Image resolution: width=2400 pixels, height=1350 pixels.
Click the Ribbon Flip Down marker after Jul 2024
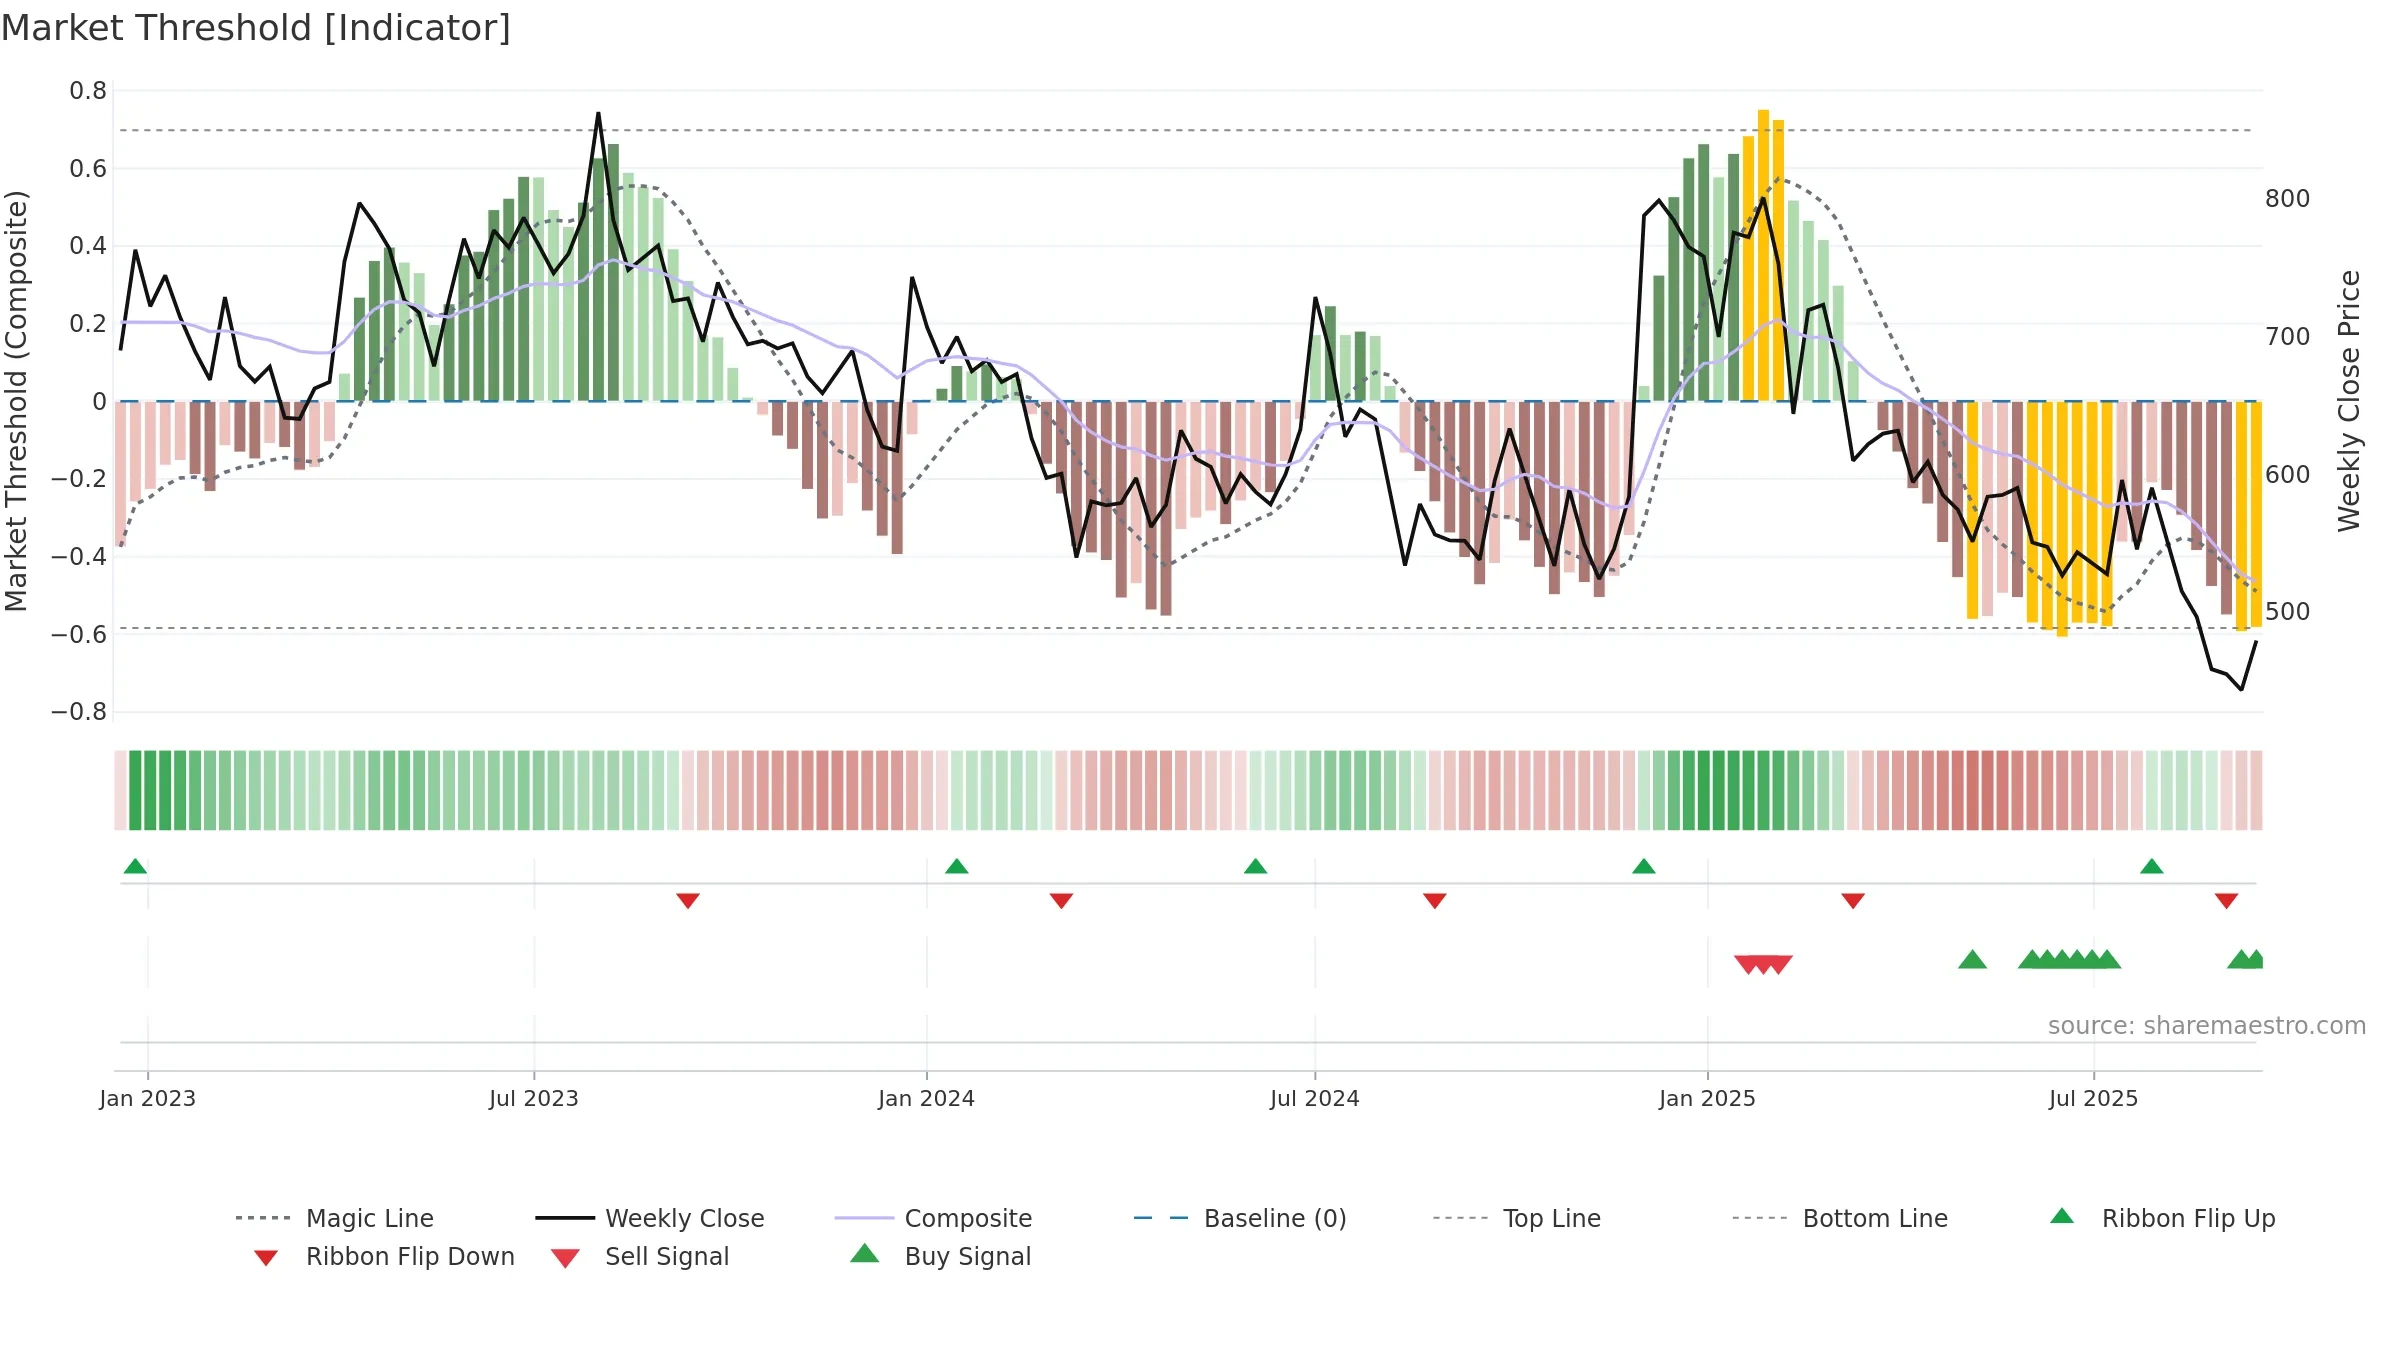pos(1435,901)
